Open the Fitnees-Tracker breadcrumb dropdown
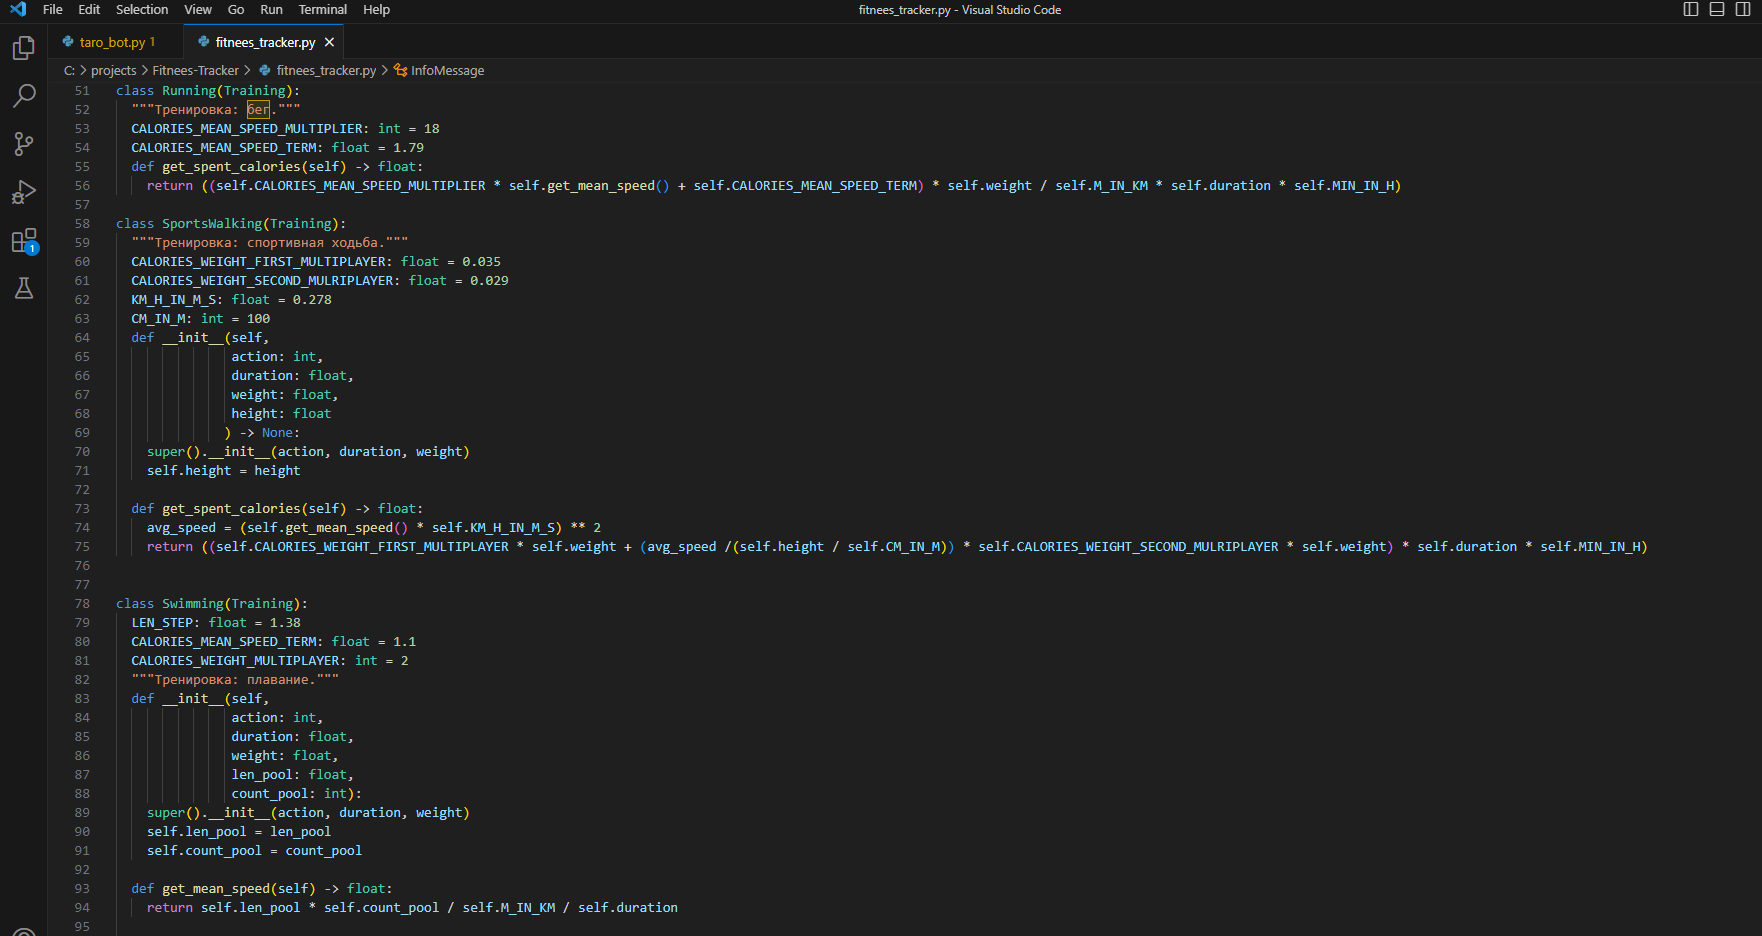The width and height of the screenshot is (1762, 936). pyautogui.click(x=196, y=70)
